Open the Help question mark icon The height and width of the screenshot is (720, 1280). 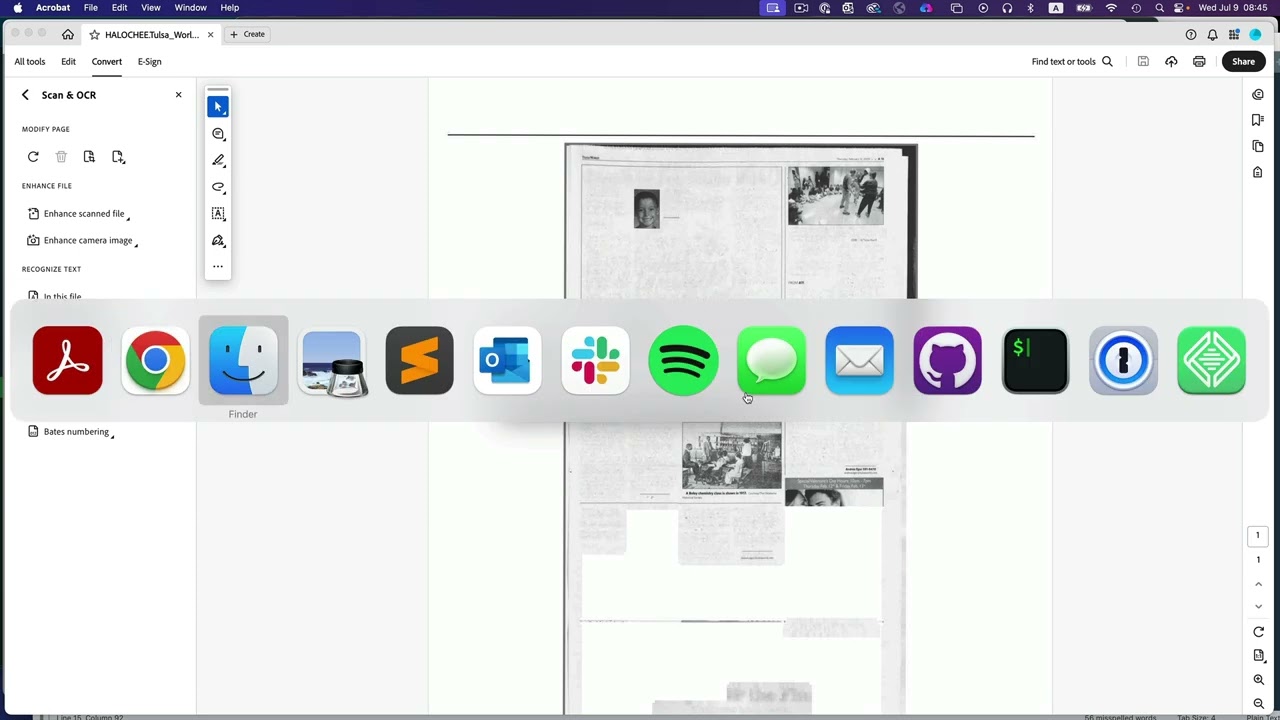pos(1191,34)
